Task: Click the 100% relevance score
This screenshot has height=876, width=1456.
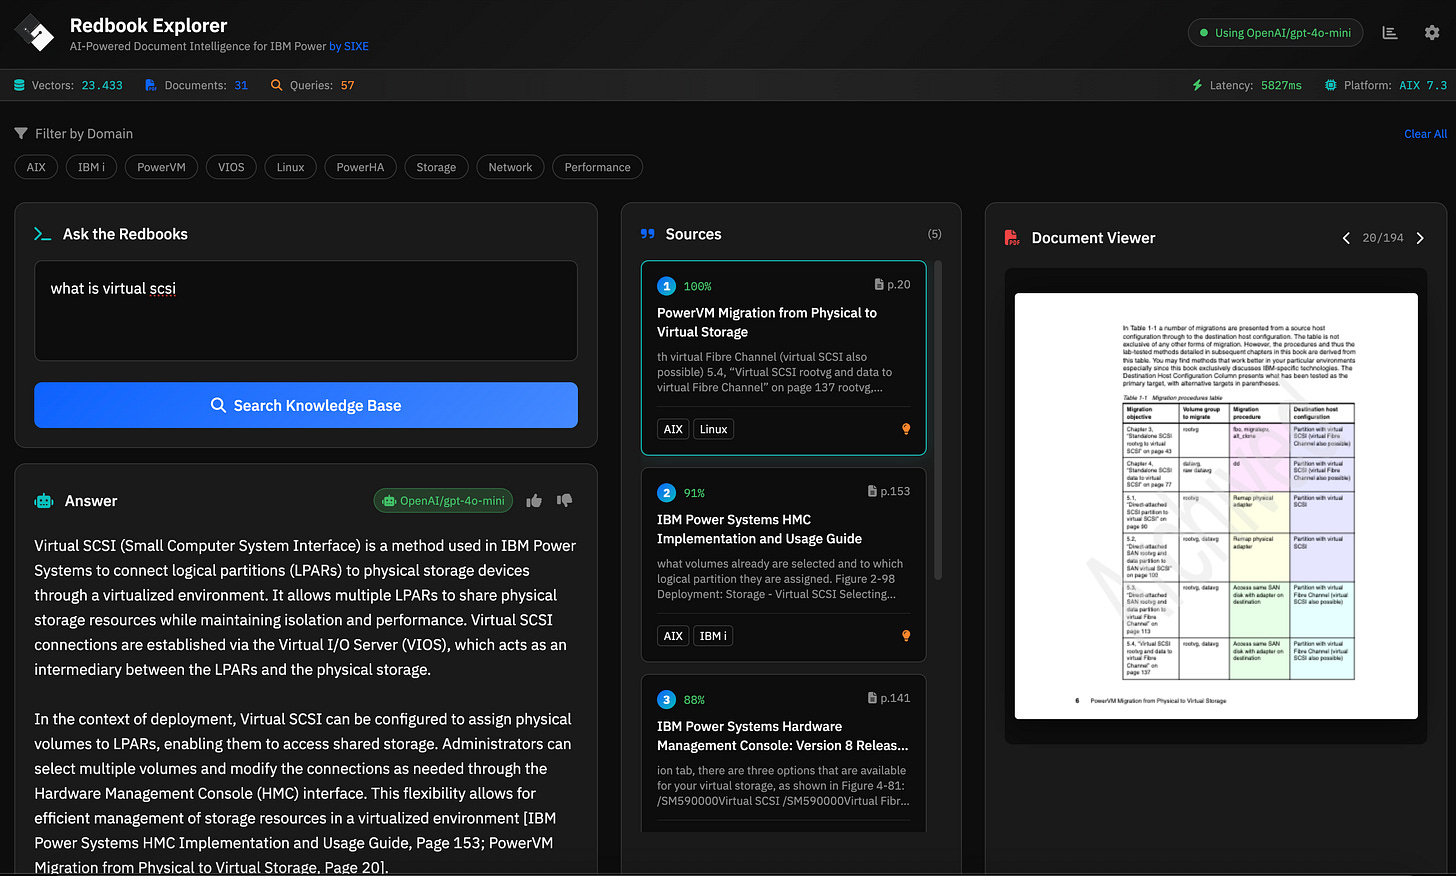Action: [698, 286]
